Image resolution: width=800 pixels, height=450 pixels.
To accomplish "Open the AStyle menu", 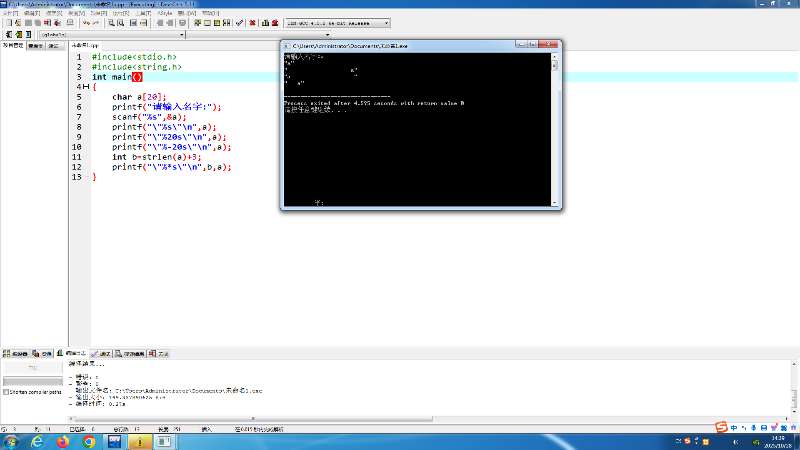I will [x=165, y=13].
